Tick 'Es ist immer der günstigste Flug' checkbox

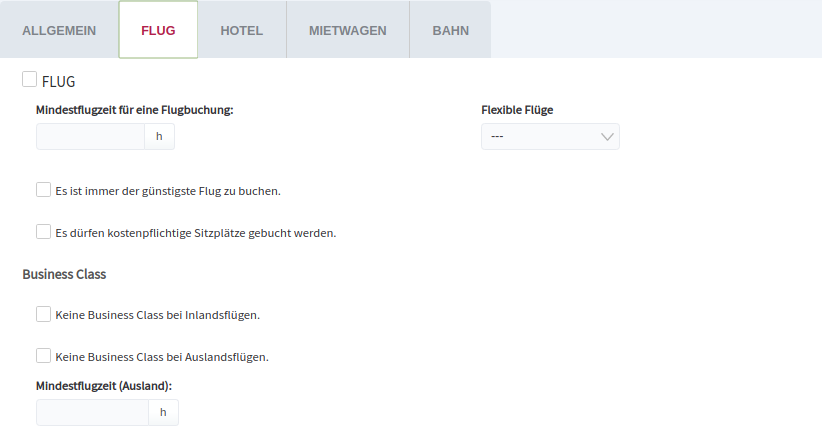click(44, 190)
